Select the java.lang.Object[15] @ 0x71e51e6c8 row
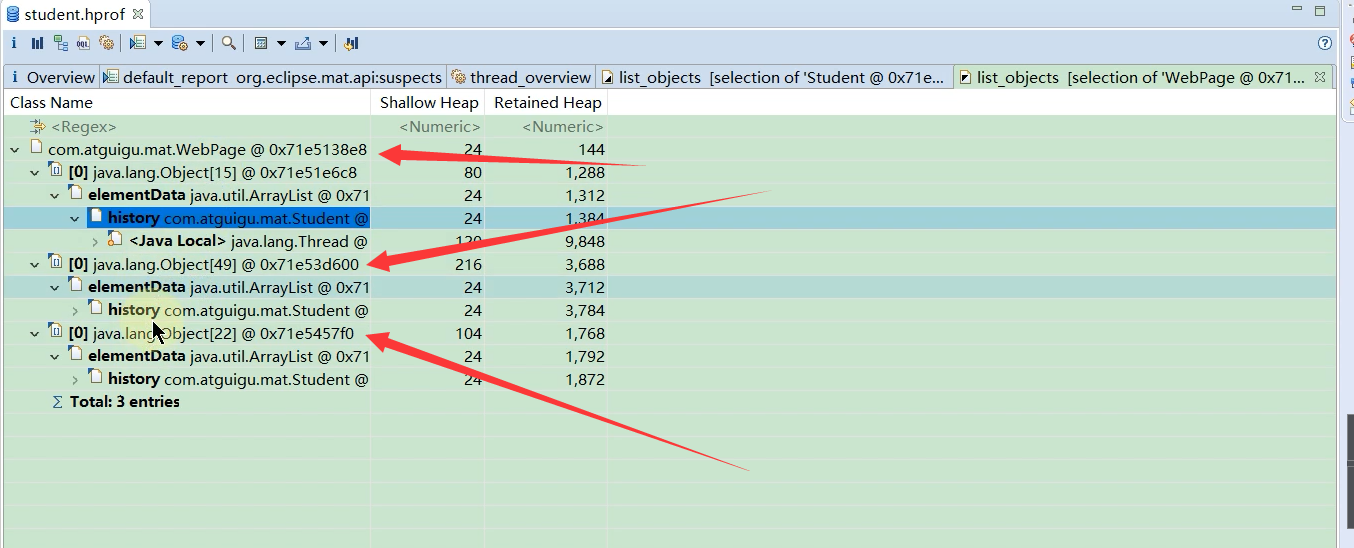The image size is (1354, 548). pos(669,173)
